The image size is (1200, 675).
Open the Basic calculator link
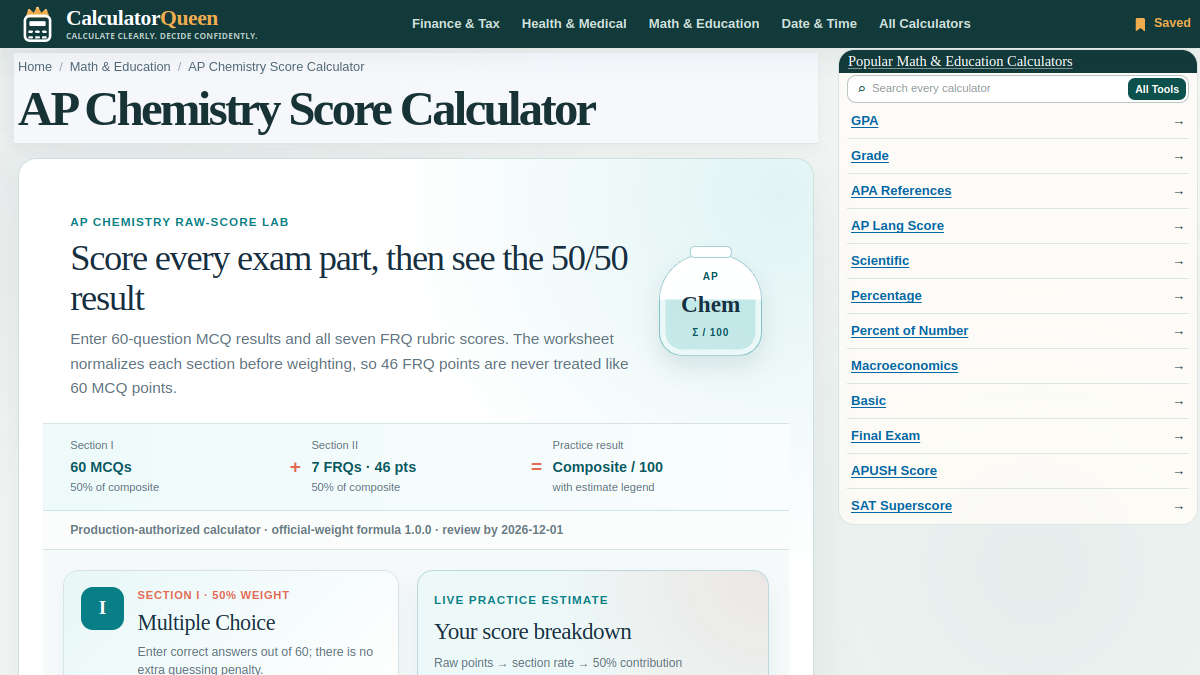tap(868, 401)
